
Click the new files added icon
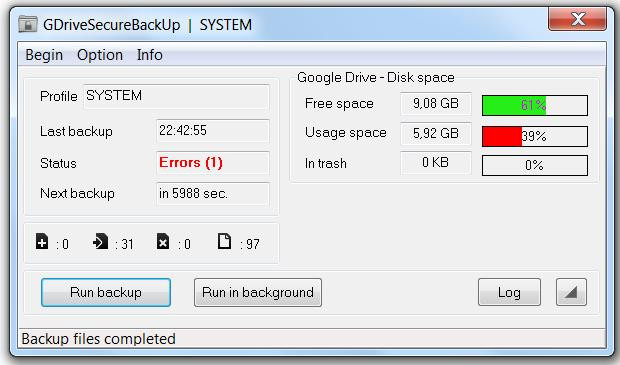pos(42,241)
